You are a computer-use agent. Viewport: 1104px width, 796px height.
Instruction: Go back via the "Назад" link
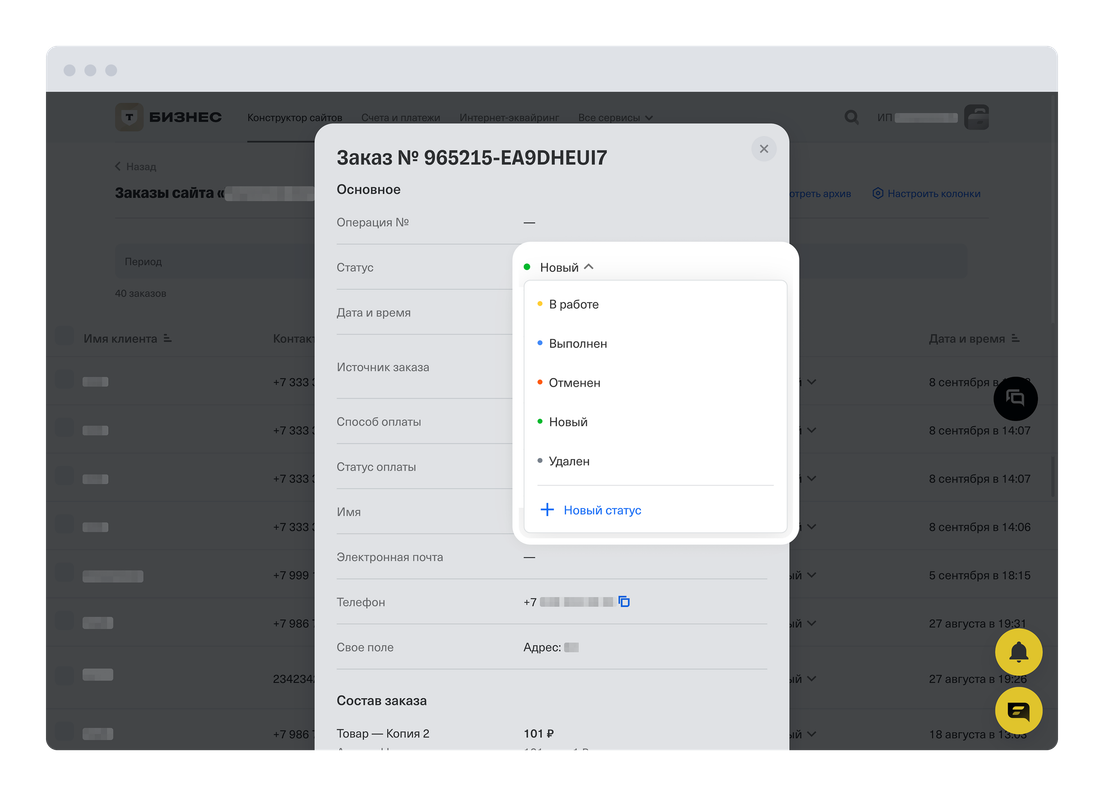pyautogui.click(x=136, y=167)
